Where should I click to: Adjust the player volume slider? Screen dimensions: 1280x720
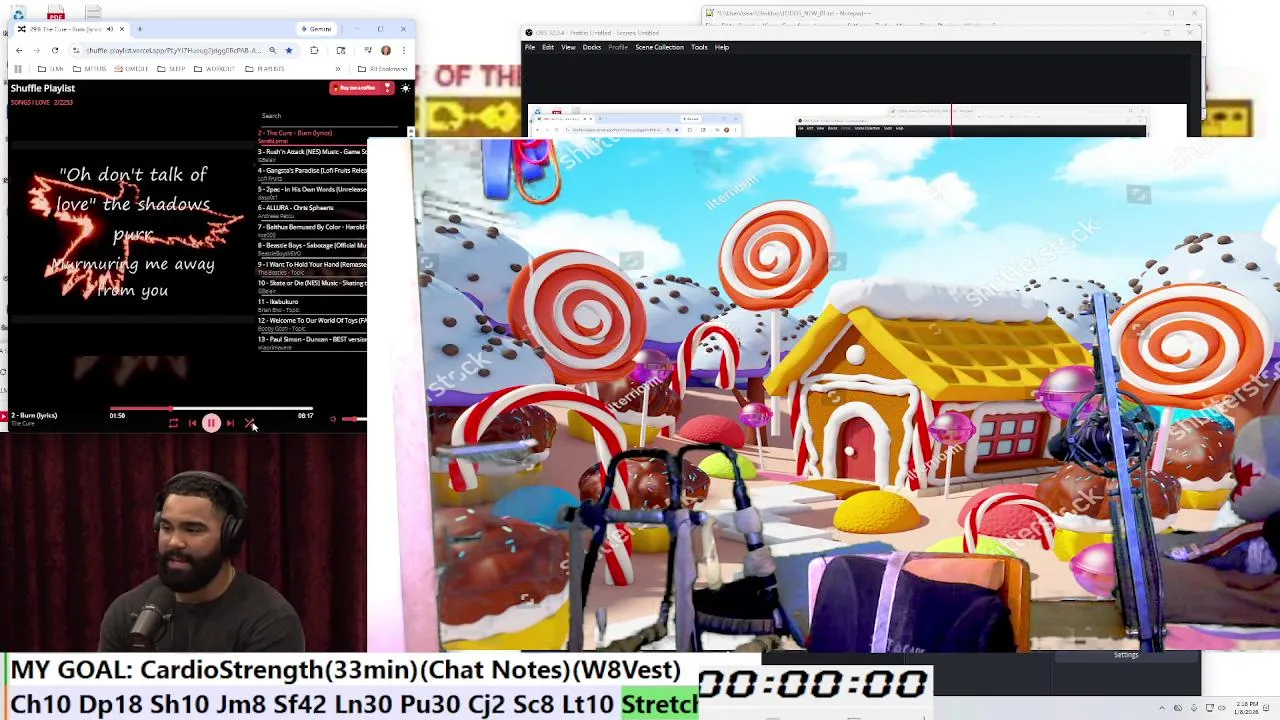tap(354, 419)
